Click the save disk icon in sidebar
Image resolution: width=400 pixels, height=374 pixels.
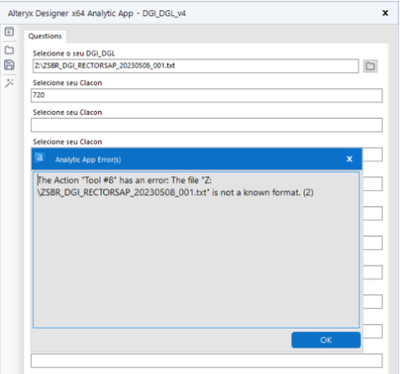(9, 65)
